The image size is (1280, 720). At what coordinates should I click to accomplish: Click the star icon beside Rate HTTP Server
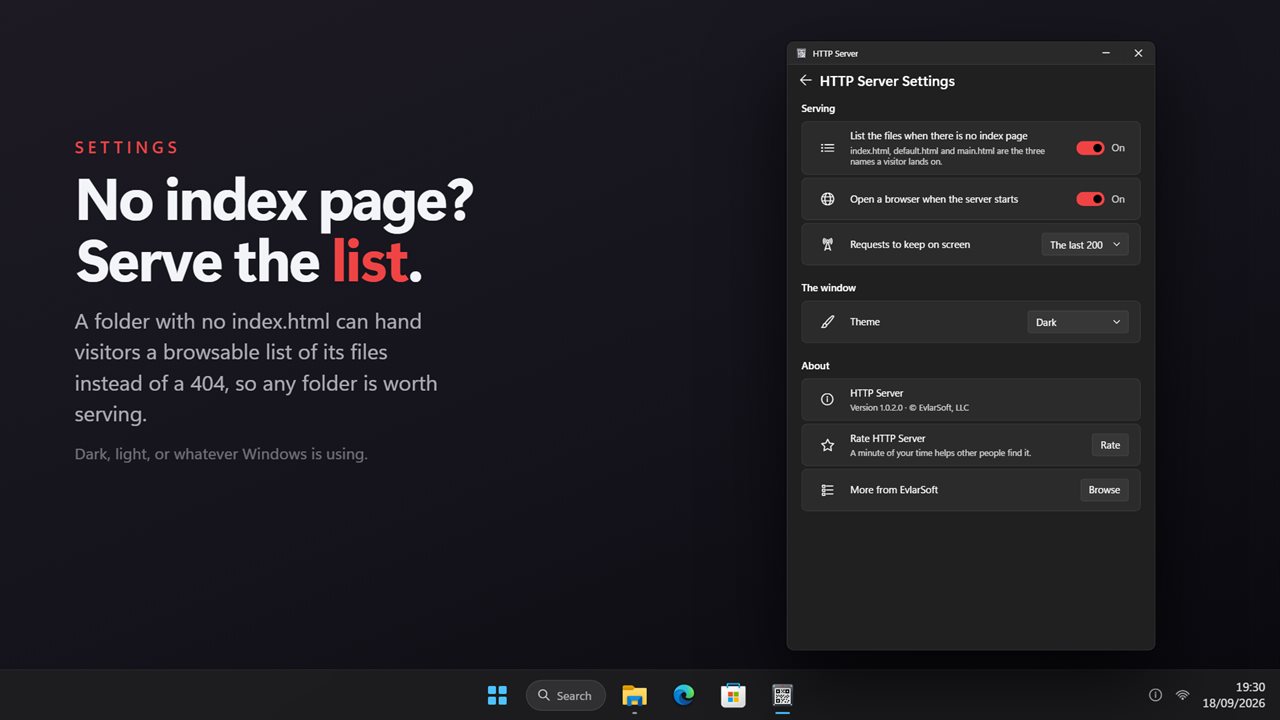point(827,445)
